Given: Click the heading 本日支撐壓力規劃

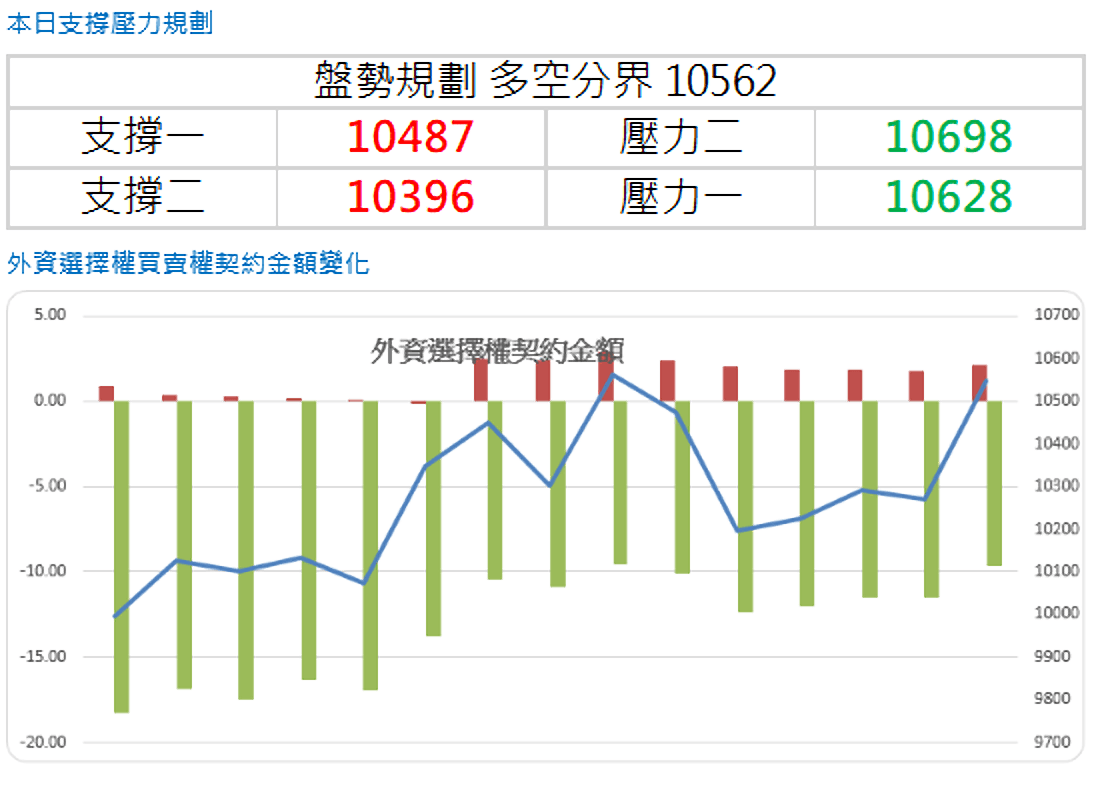Looking at the screenshot, I should point(109,23).
